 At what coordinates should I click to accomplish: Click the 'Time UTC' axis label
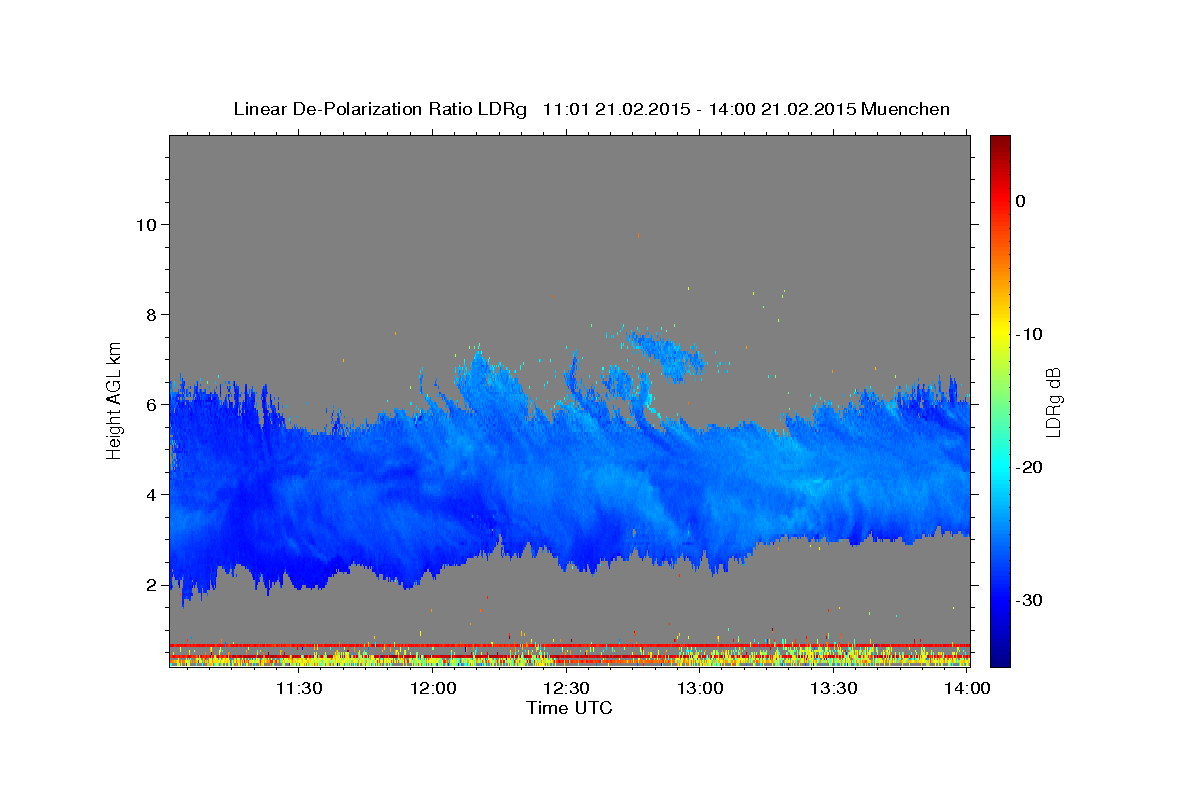(x=569, y=708)
